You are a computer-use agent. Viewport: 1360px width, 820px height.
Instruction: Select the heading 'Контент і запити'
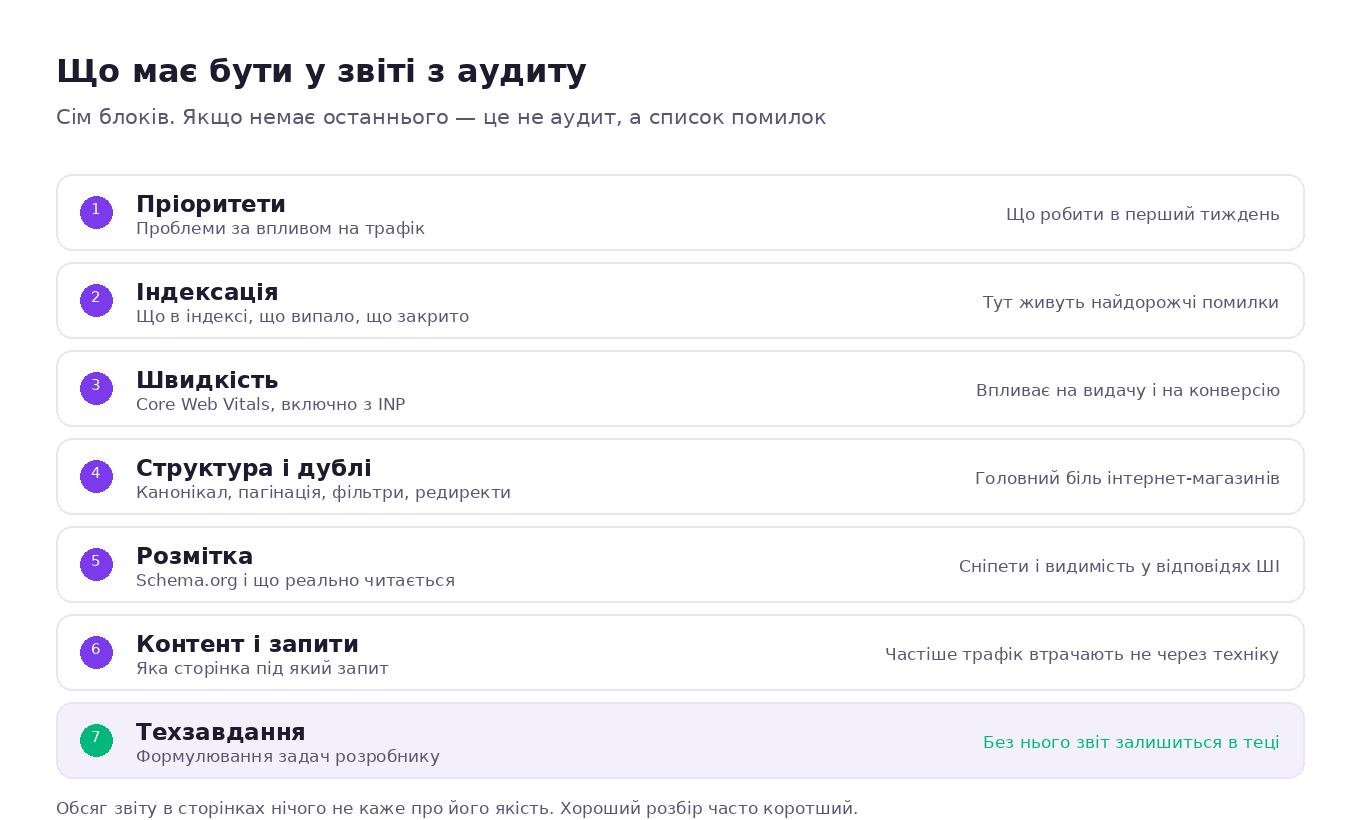pos(247,644)
